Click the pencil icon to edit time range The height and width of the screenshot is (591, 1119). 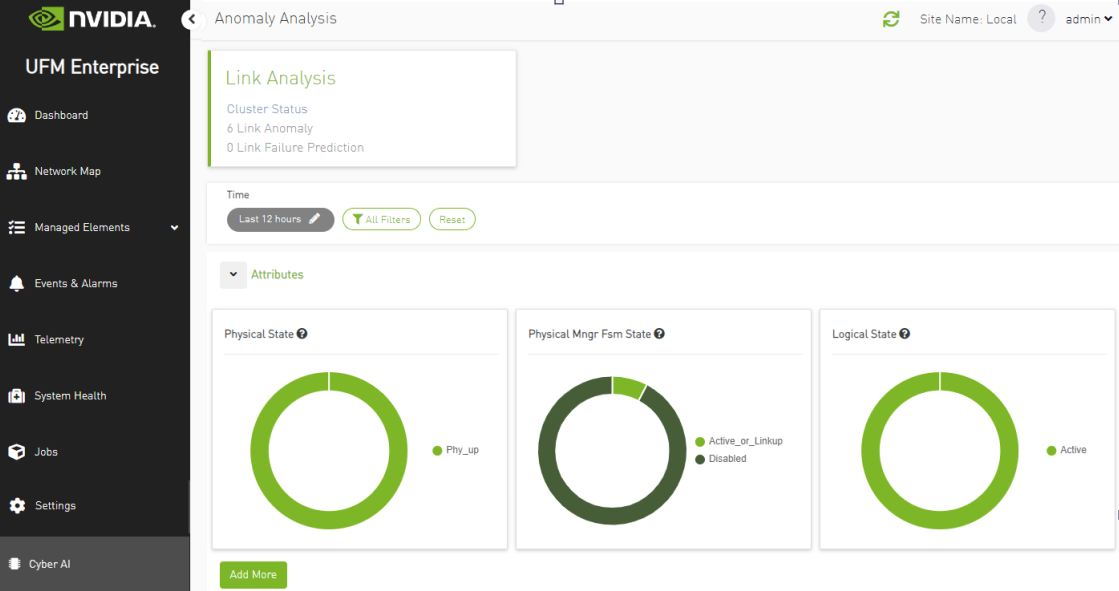[x=315, y=219]
